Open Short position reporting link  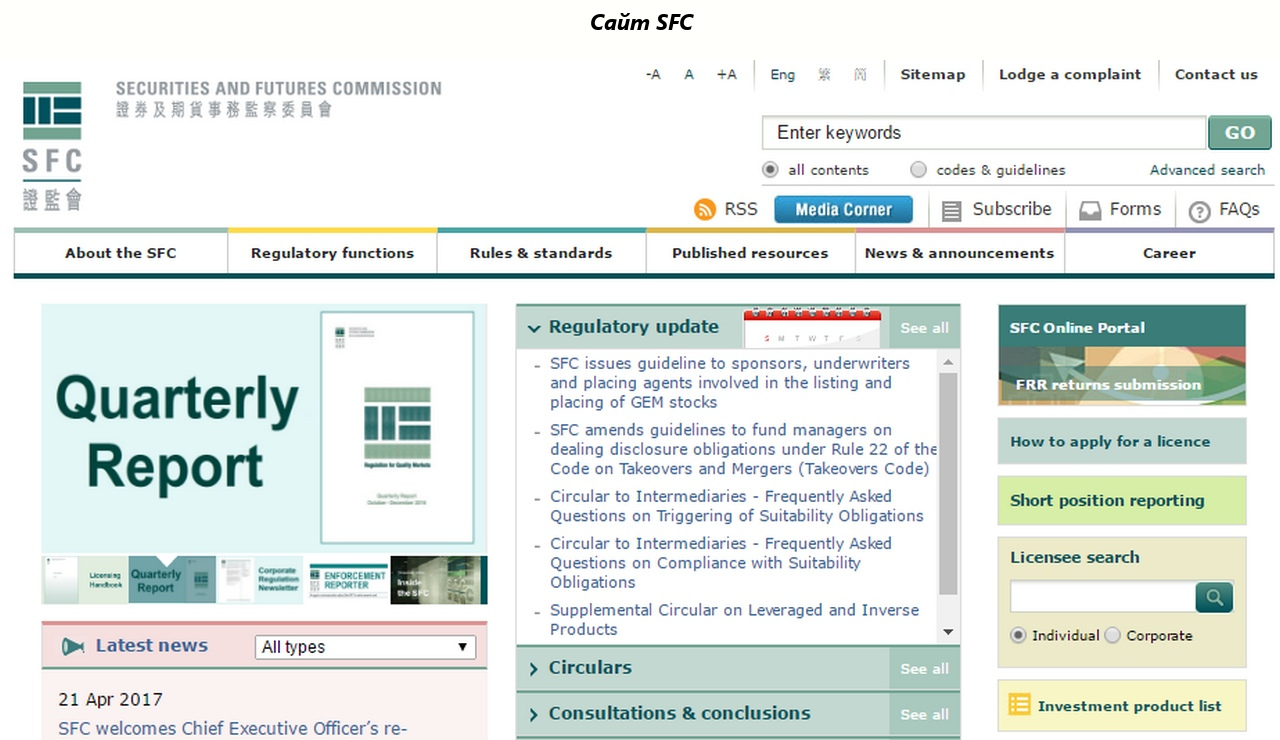click(x=1122, y=501)
